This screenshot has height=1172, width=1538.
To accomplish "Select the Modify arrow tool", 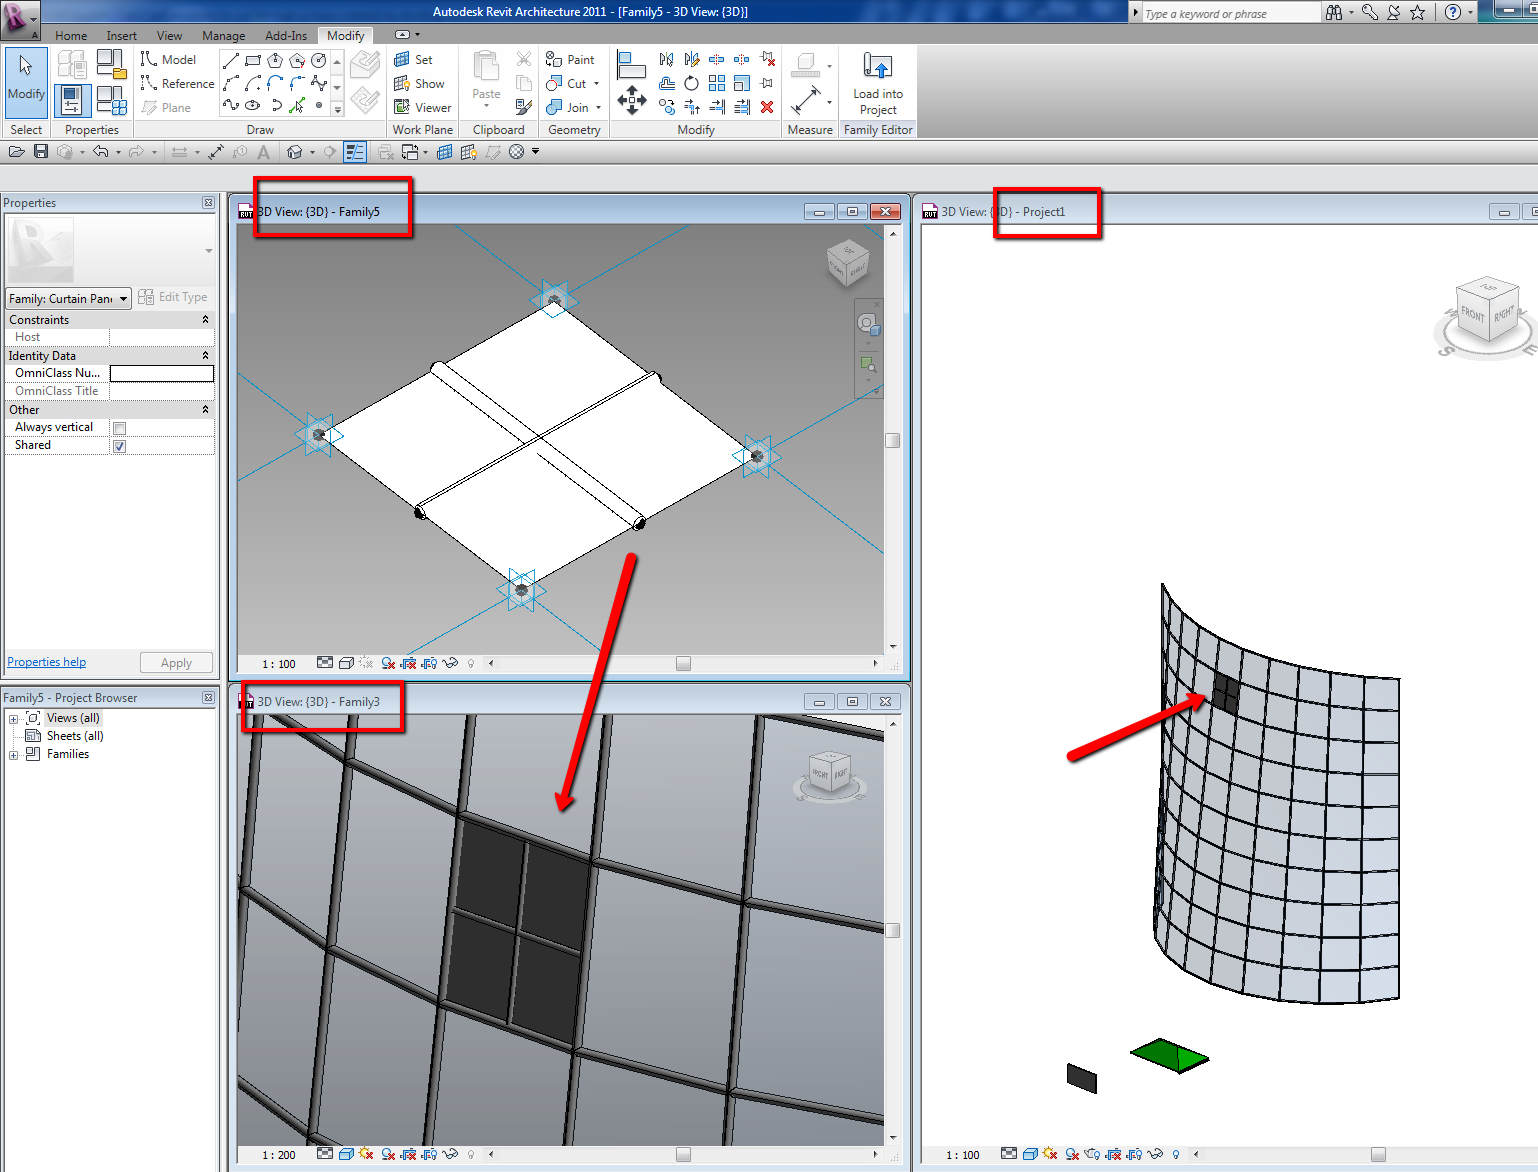I will [x=26, y=82].
